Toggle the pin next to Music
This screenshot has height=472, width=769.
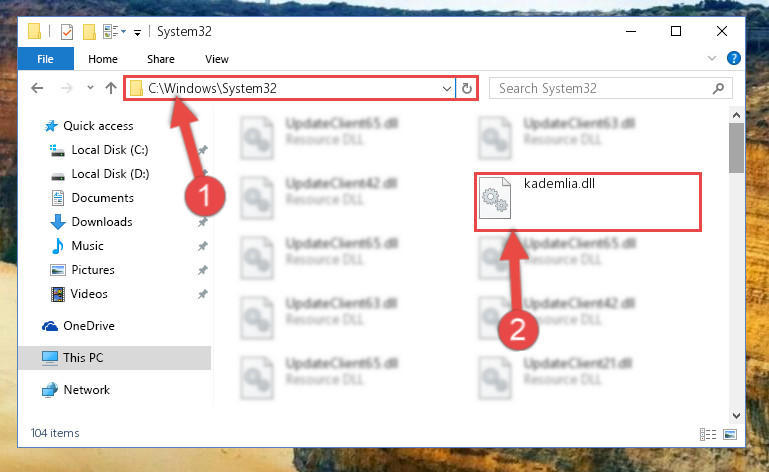[203, 246]
